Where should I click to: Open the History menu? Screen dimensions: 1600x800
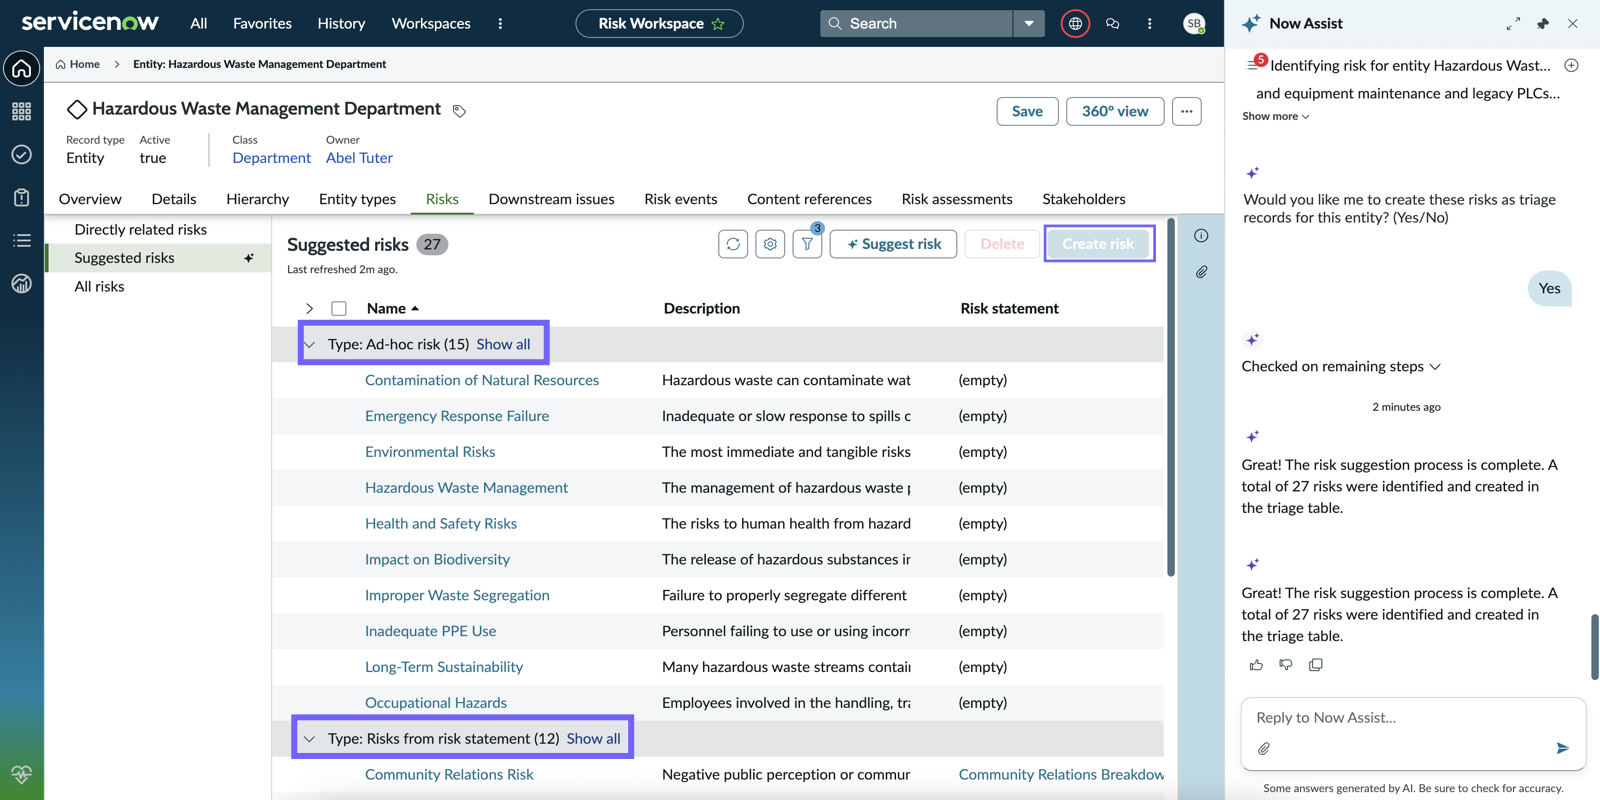[341, 23]
